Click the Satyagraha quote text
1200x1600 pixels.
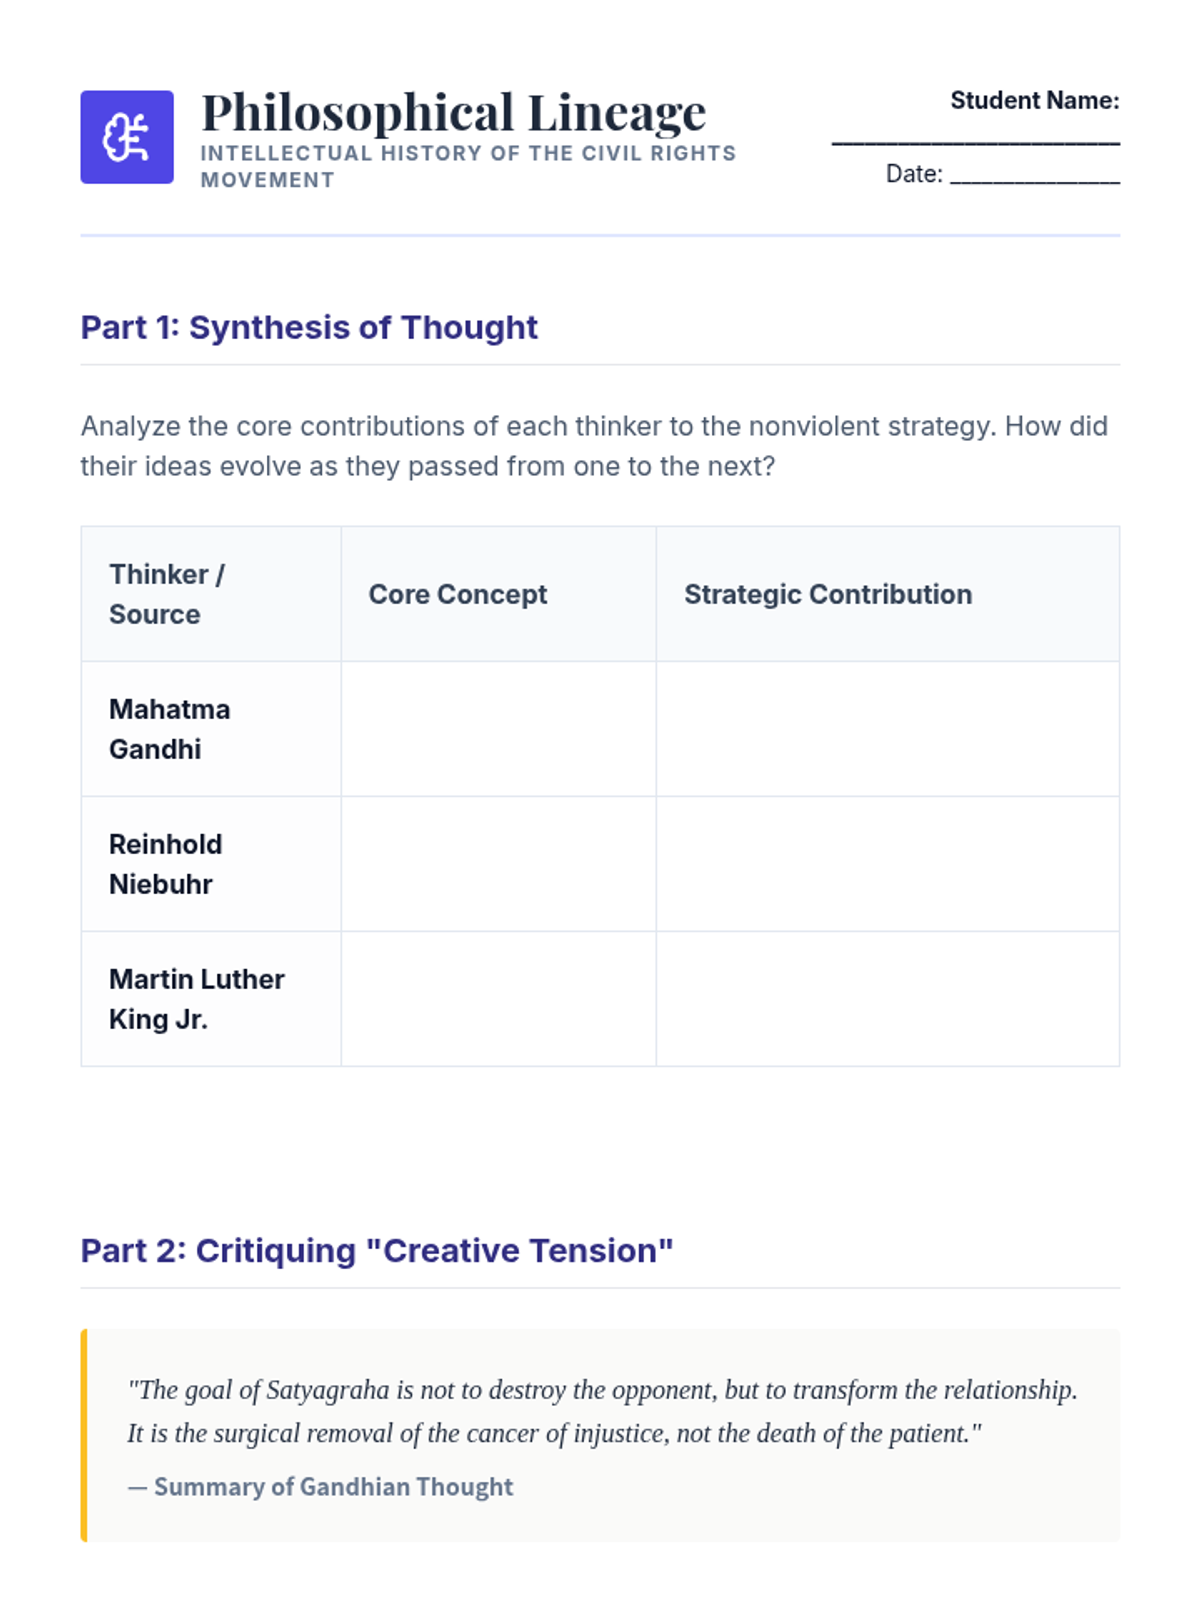tap(602, 1411)
